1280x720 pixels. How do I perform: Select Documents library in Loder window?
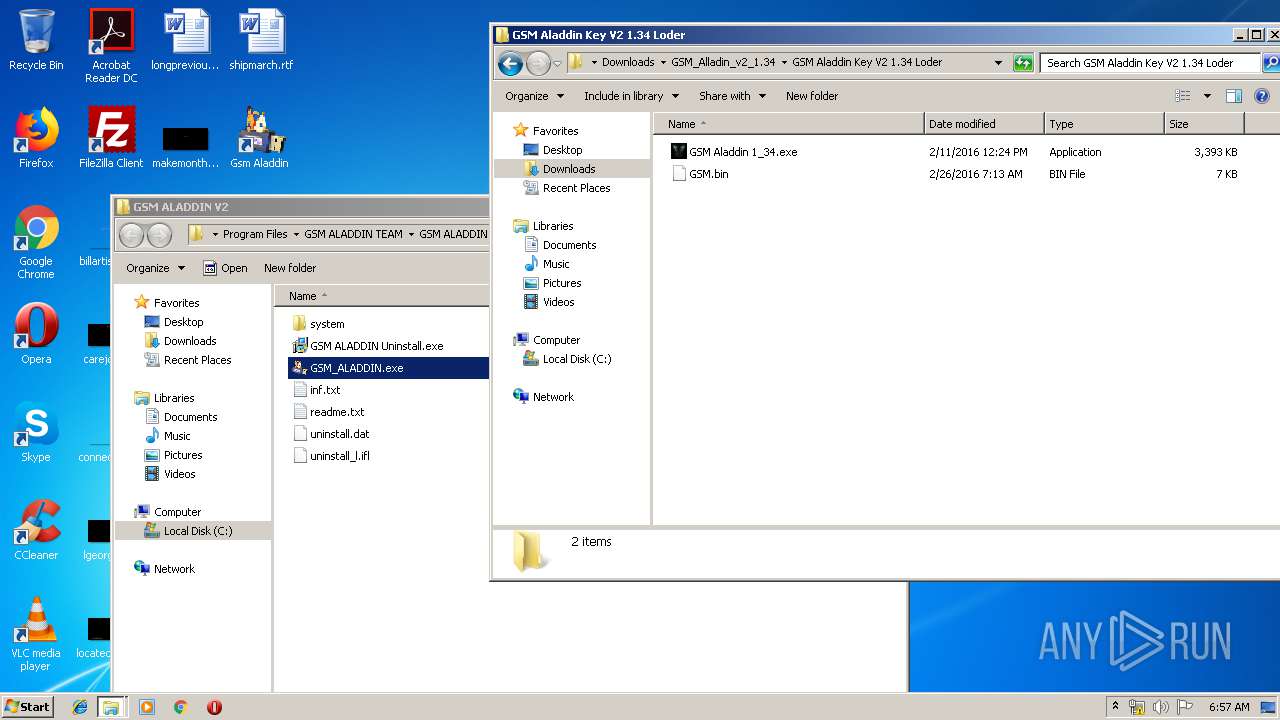[x=569, y=245]
